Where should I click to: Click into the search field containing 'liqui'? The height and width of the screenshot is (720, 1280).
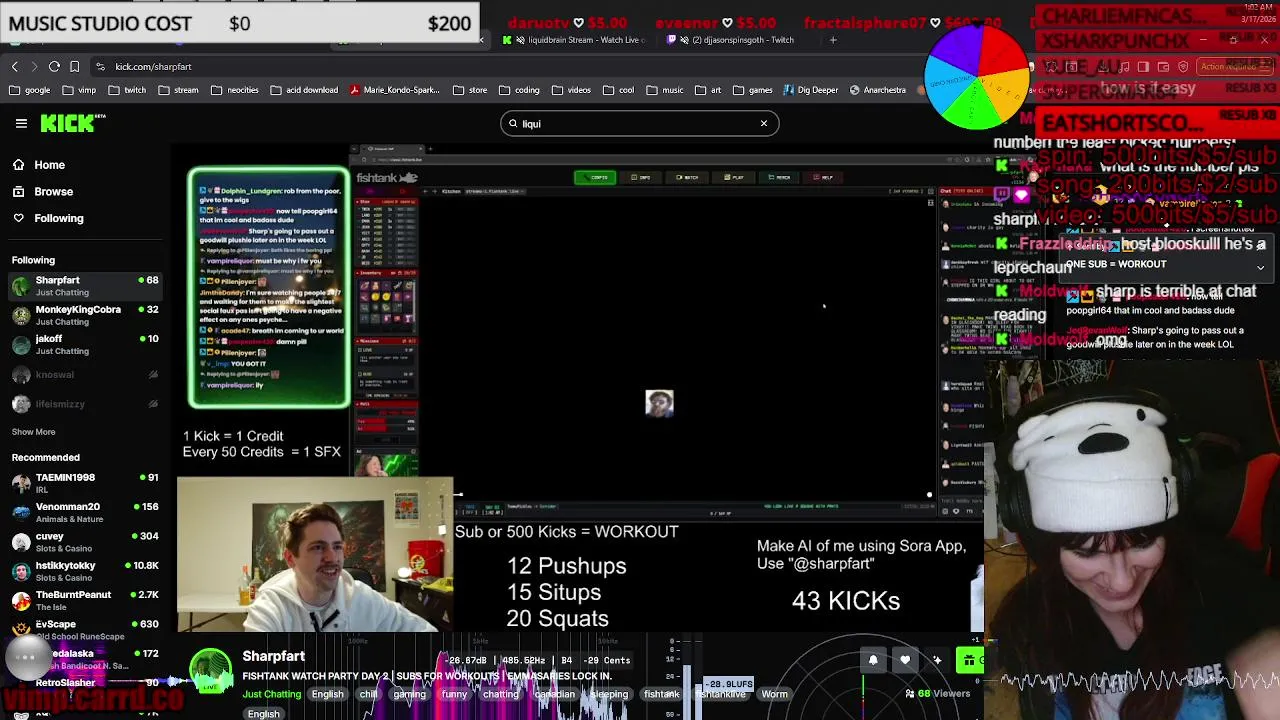click(x=639, y=123)
